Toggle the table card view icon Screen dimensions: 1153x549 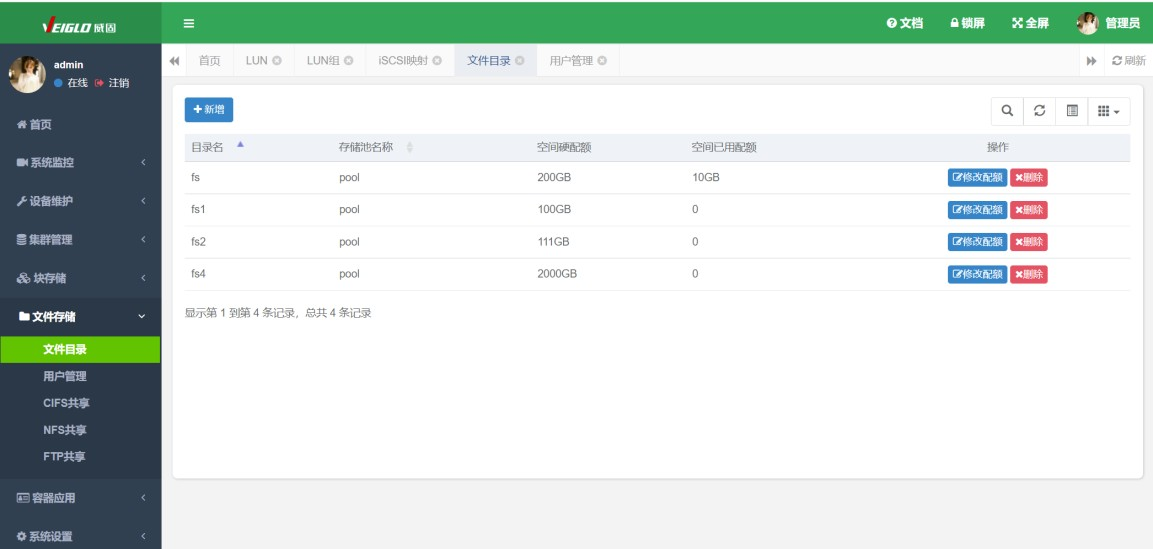pyautogui.click(x=1071, y=111)
